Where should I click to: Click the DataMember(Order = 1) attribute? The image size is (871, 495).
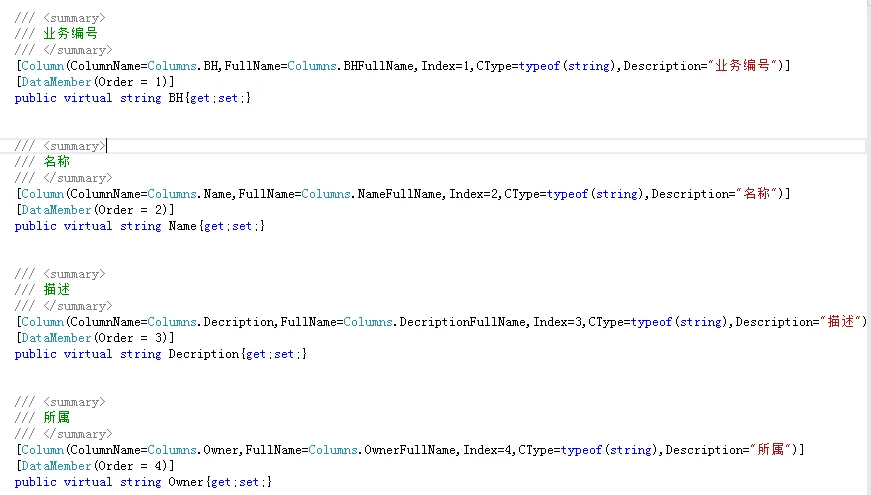95,82
